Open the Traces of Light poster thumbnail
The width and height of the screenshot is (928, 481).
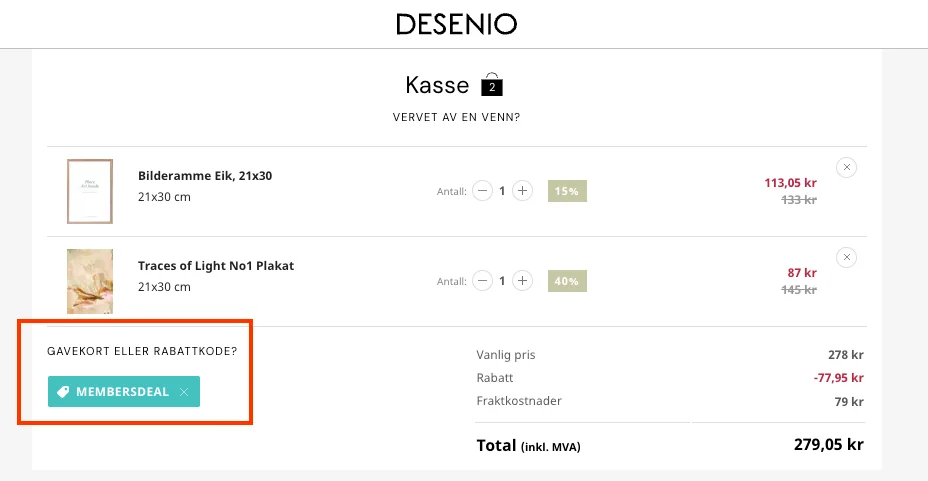tap(90, 281)
